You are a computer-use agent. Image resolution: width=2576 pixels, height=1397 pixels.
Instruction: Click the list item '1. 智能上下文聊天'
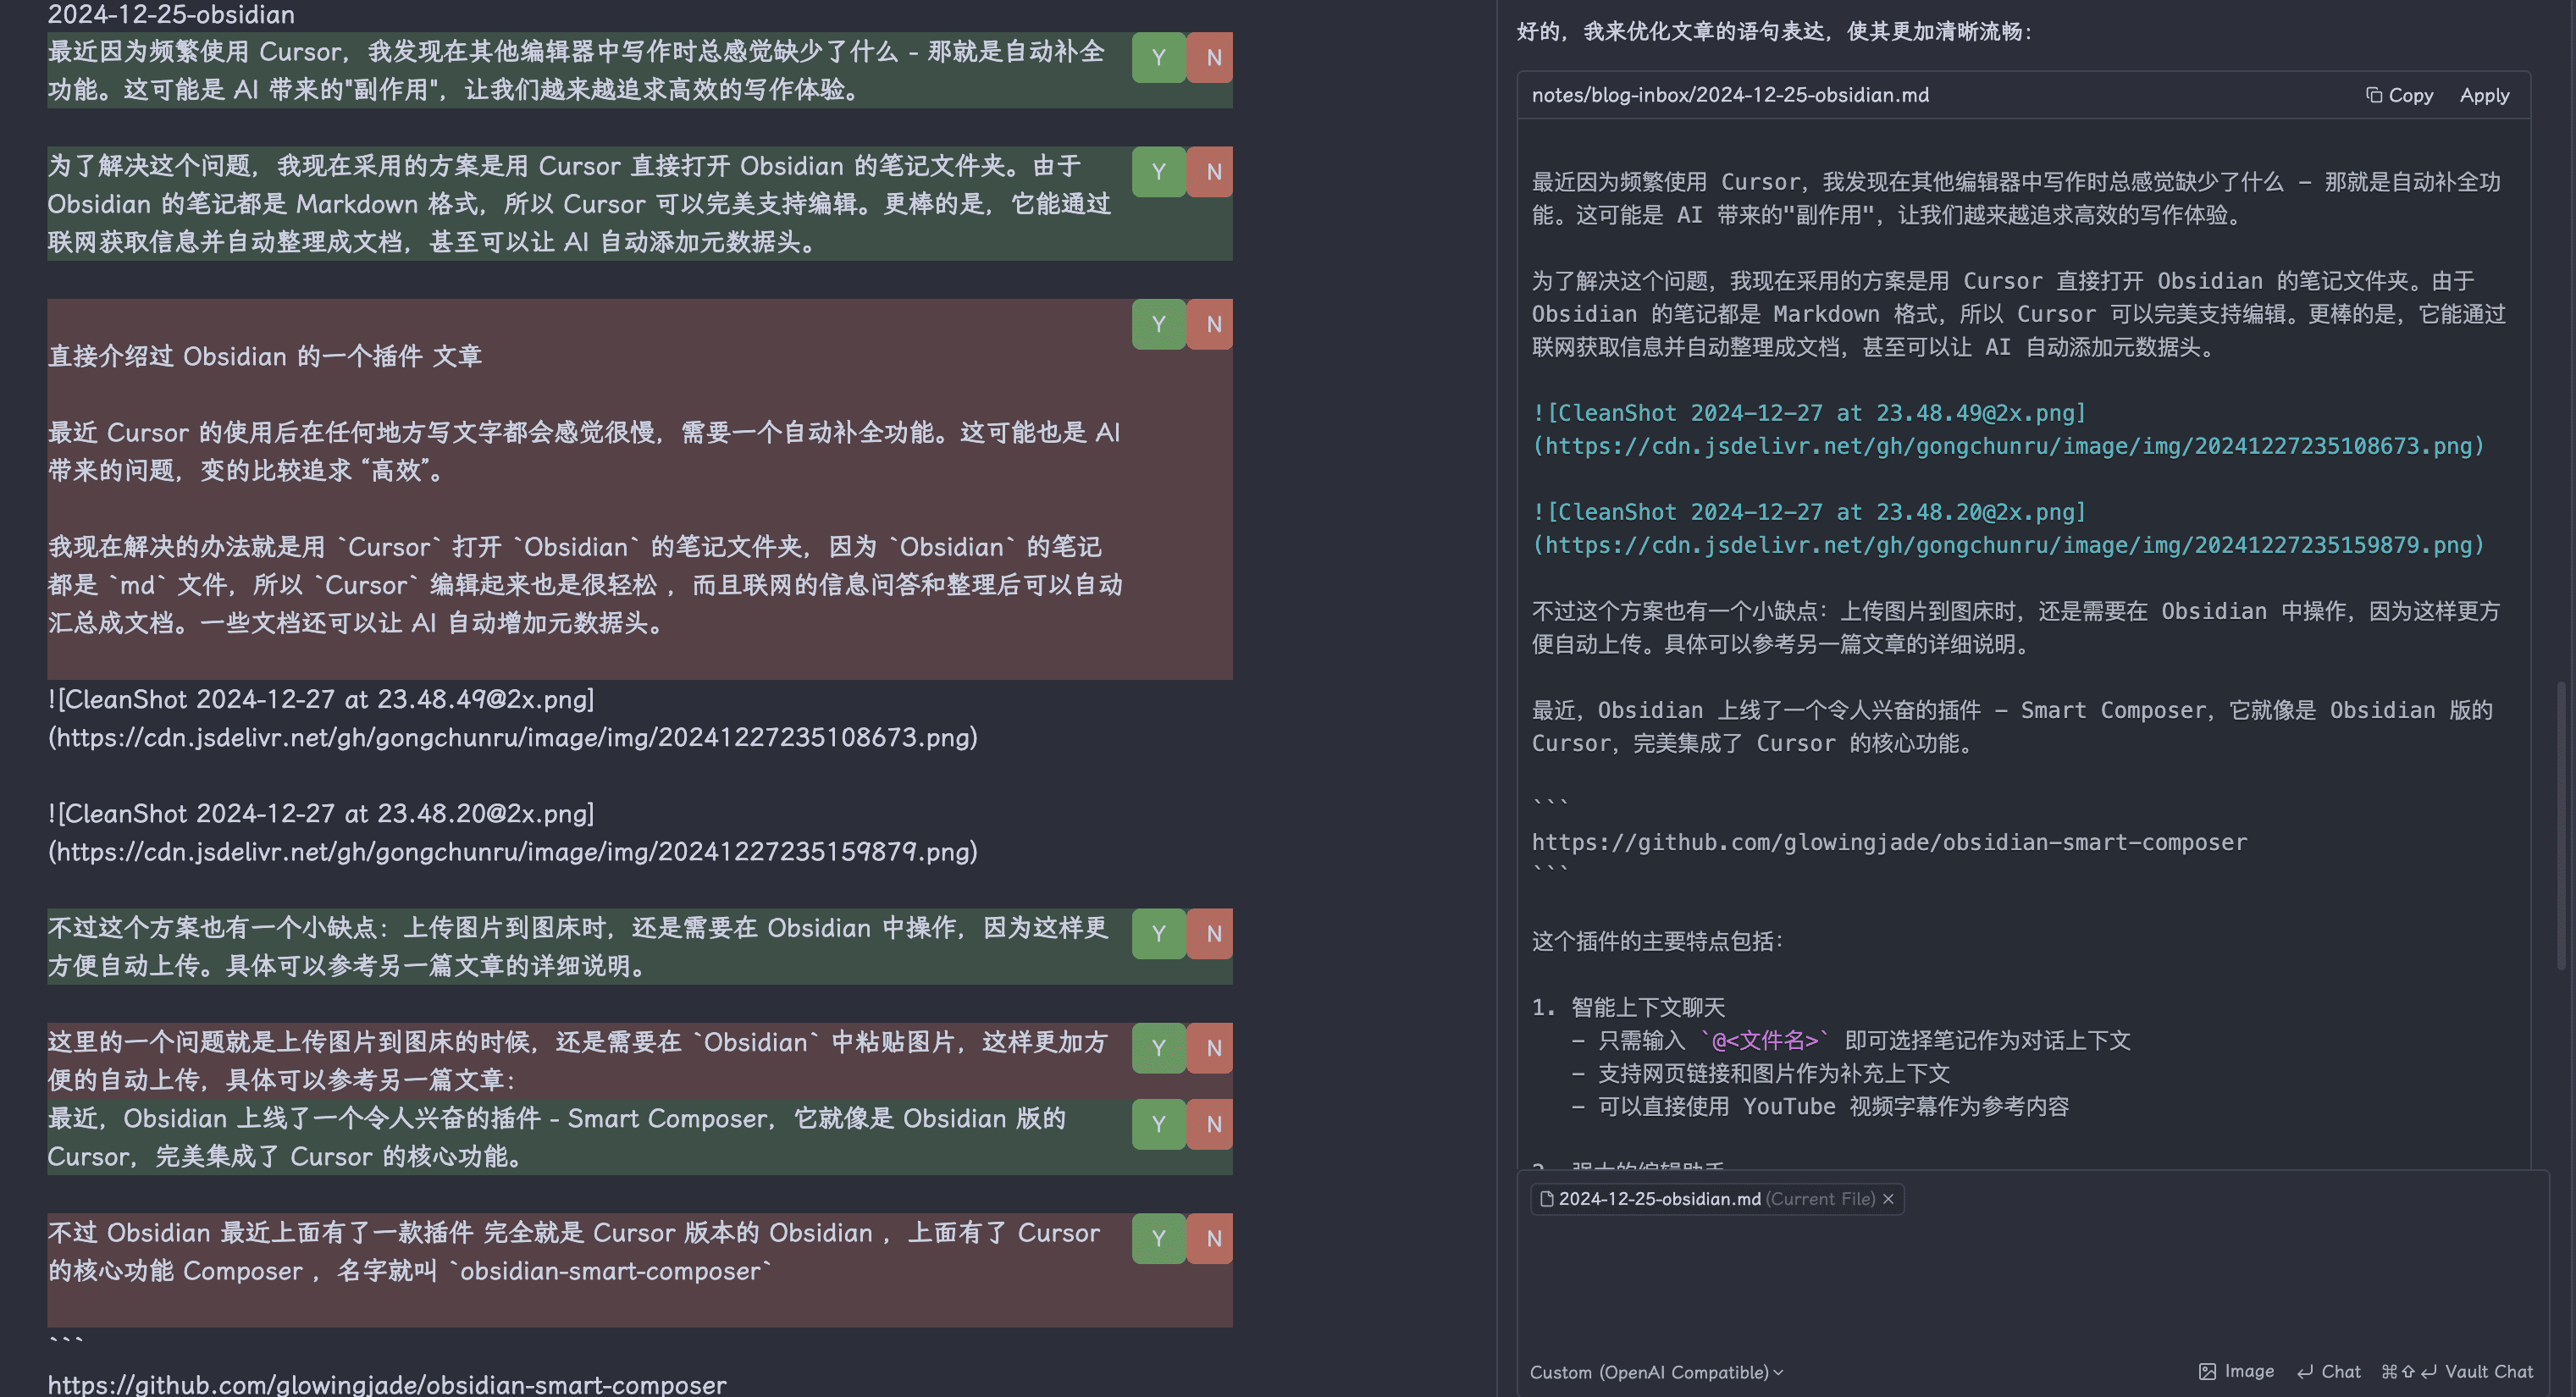click(1628, 1007)
